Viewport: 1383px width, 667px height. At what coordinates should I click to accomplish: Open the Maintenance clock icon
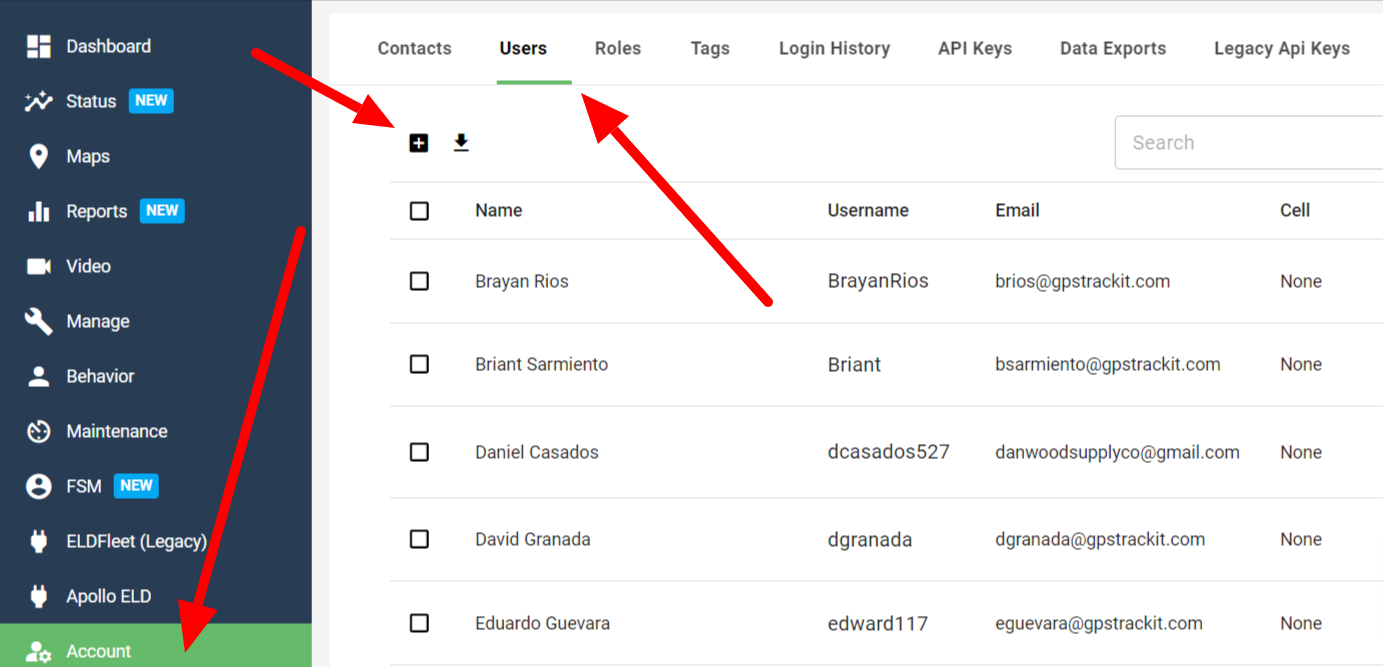pos(38,431)
